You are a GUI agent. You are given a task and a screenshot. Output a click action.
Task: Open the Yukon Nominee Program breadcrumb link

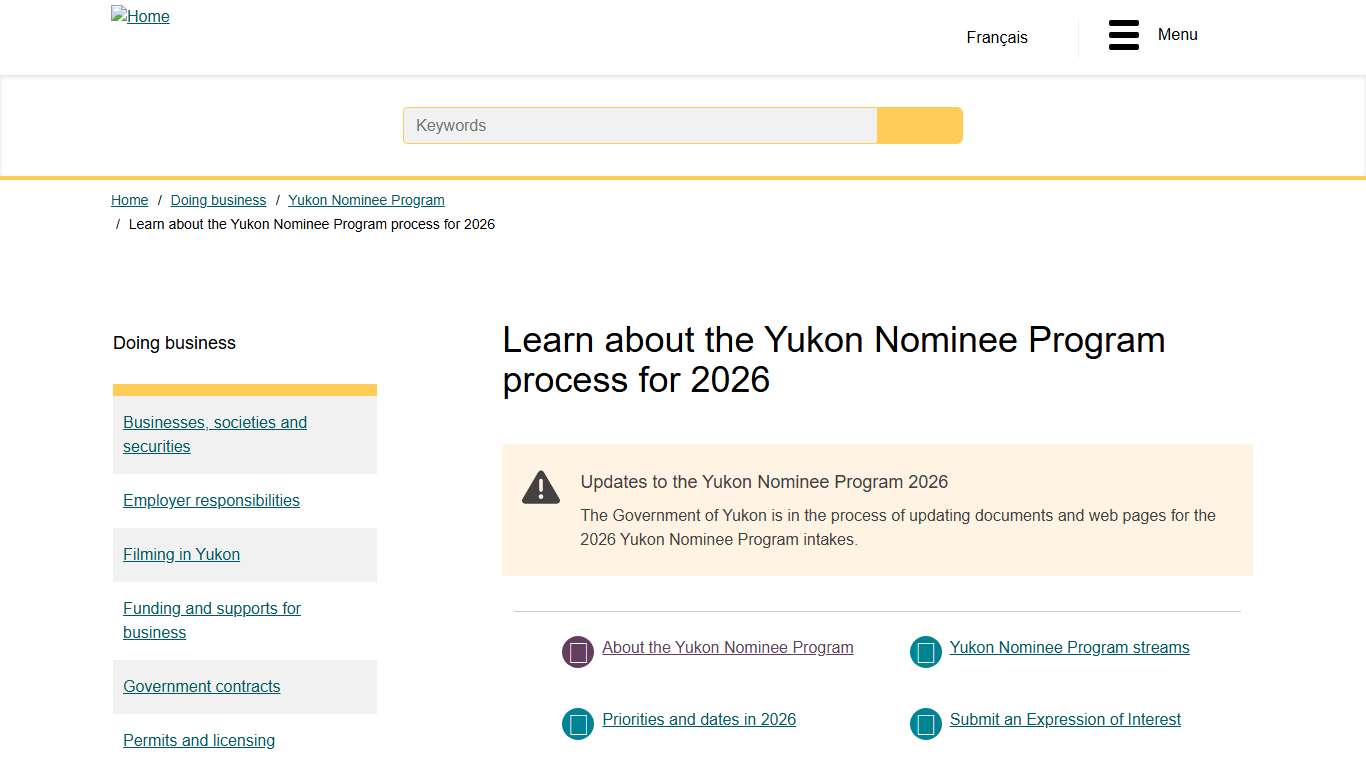pos(366,200)
